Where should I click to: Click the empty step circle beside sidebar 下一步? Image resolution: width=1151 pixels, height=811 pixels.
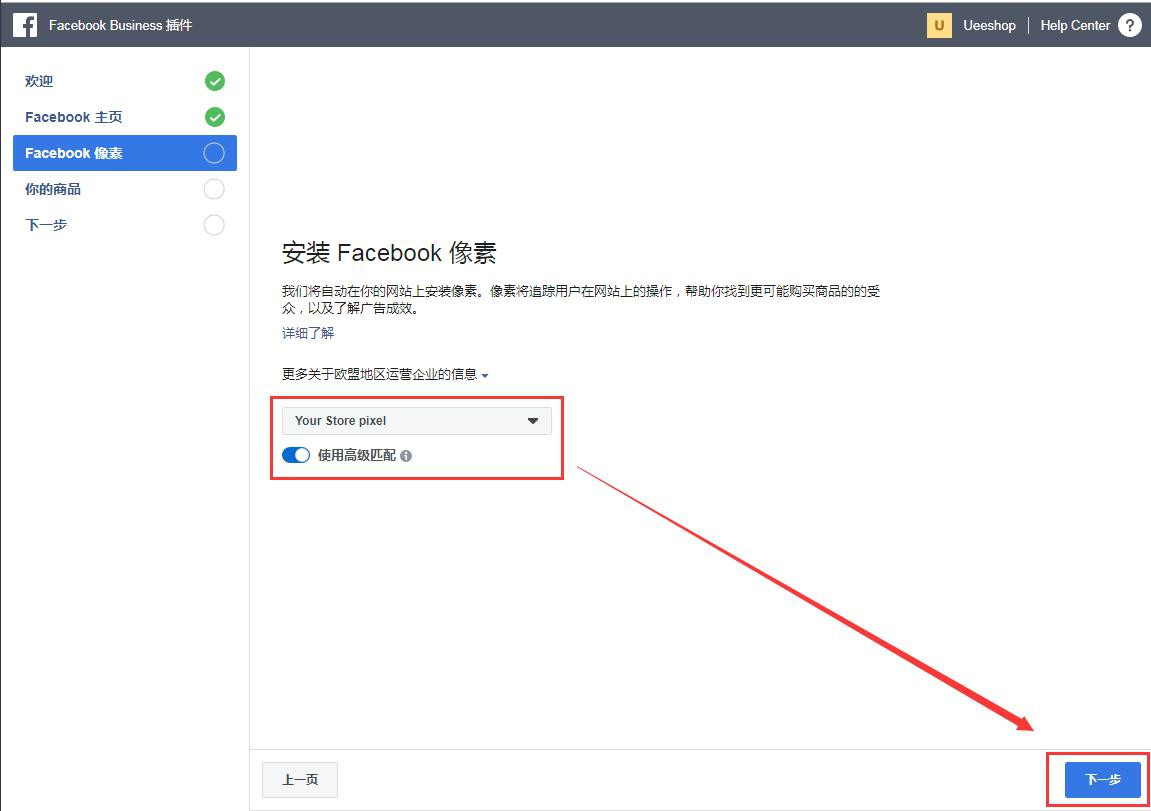pyautogui.click(x=214, y=225)
